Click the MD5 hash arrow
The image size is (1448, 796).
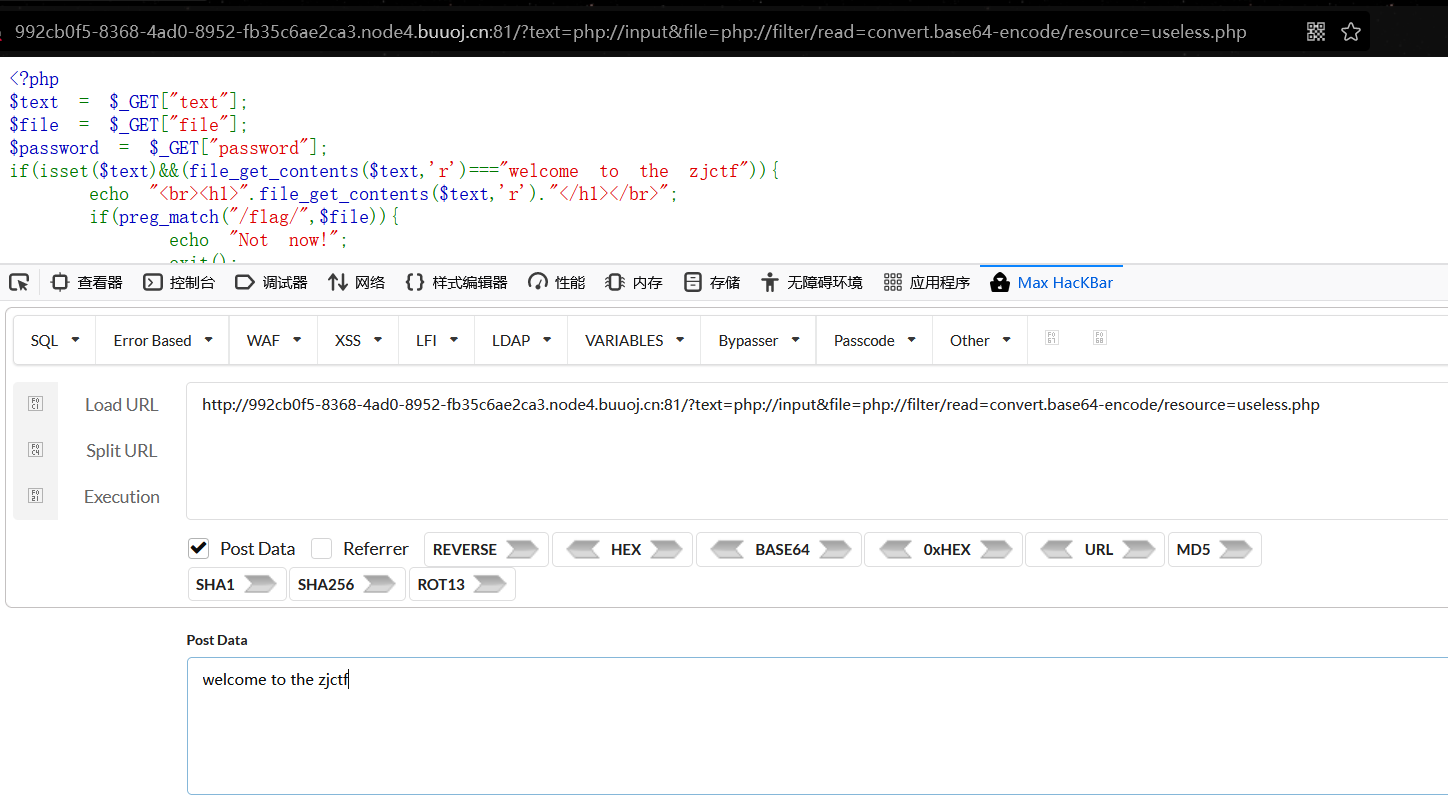point(1235,549)
